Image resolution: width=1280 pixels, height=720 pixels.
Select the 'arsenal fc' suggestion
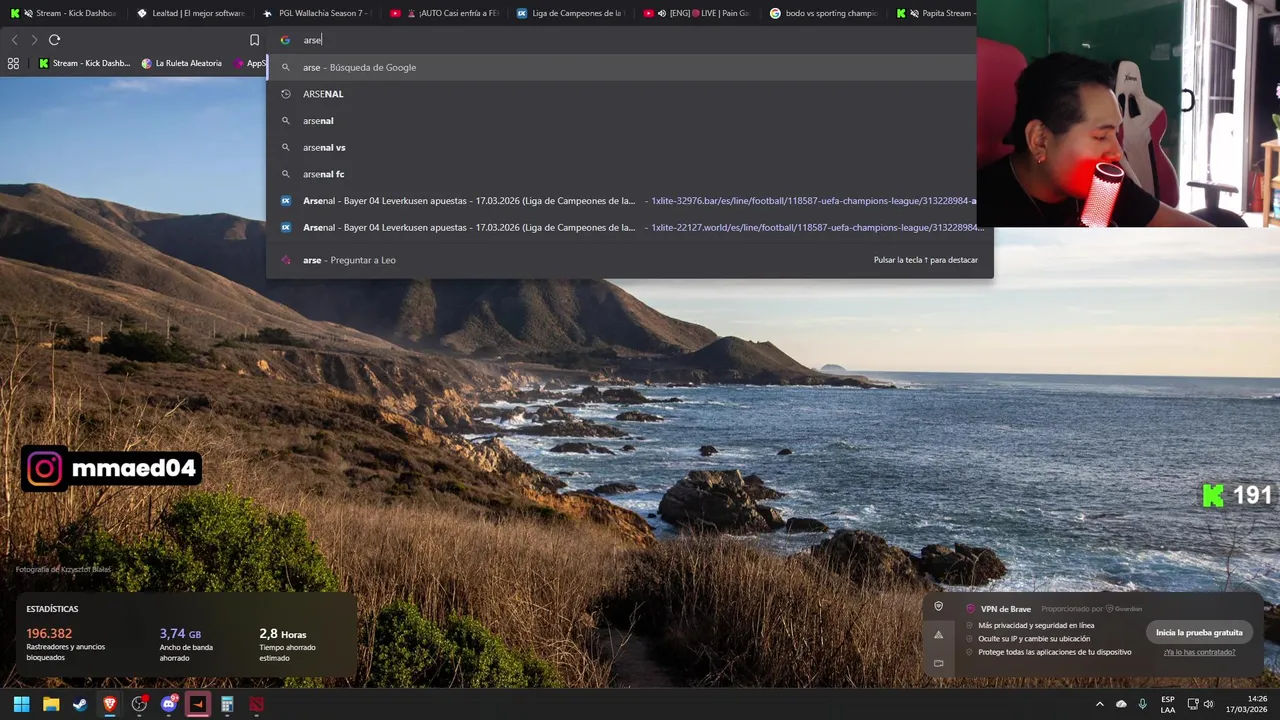[x=629, y=174]
